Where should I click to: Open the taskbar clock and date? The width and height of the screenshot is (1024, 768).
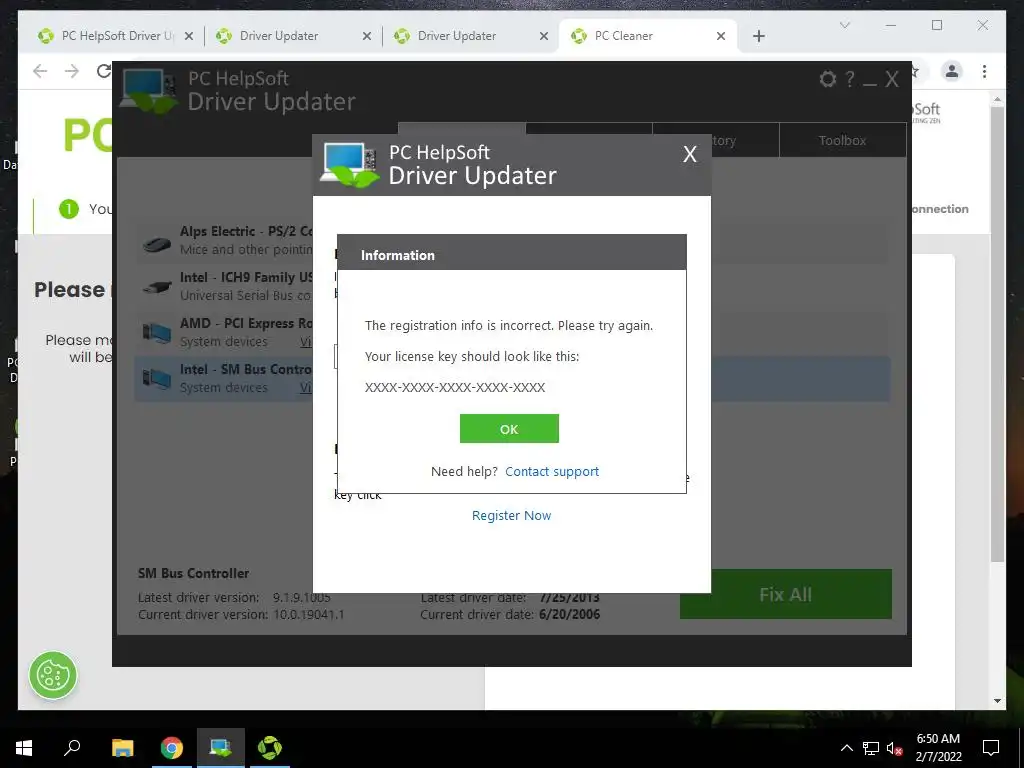pyautogui.click(x=938, y=748)
